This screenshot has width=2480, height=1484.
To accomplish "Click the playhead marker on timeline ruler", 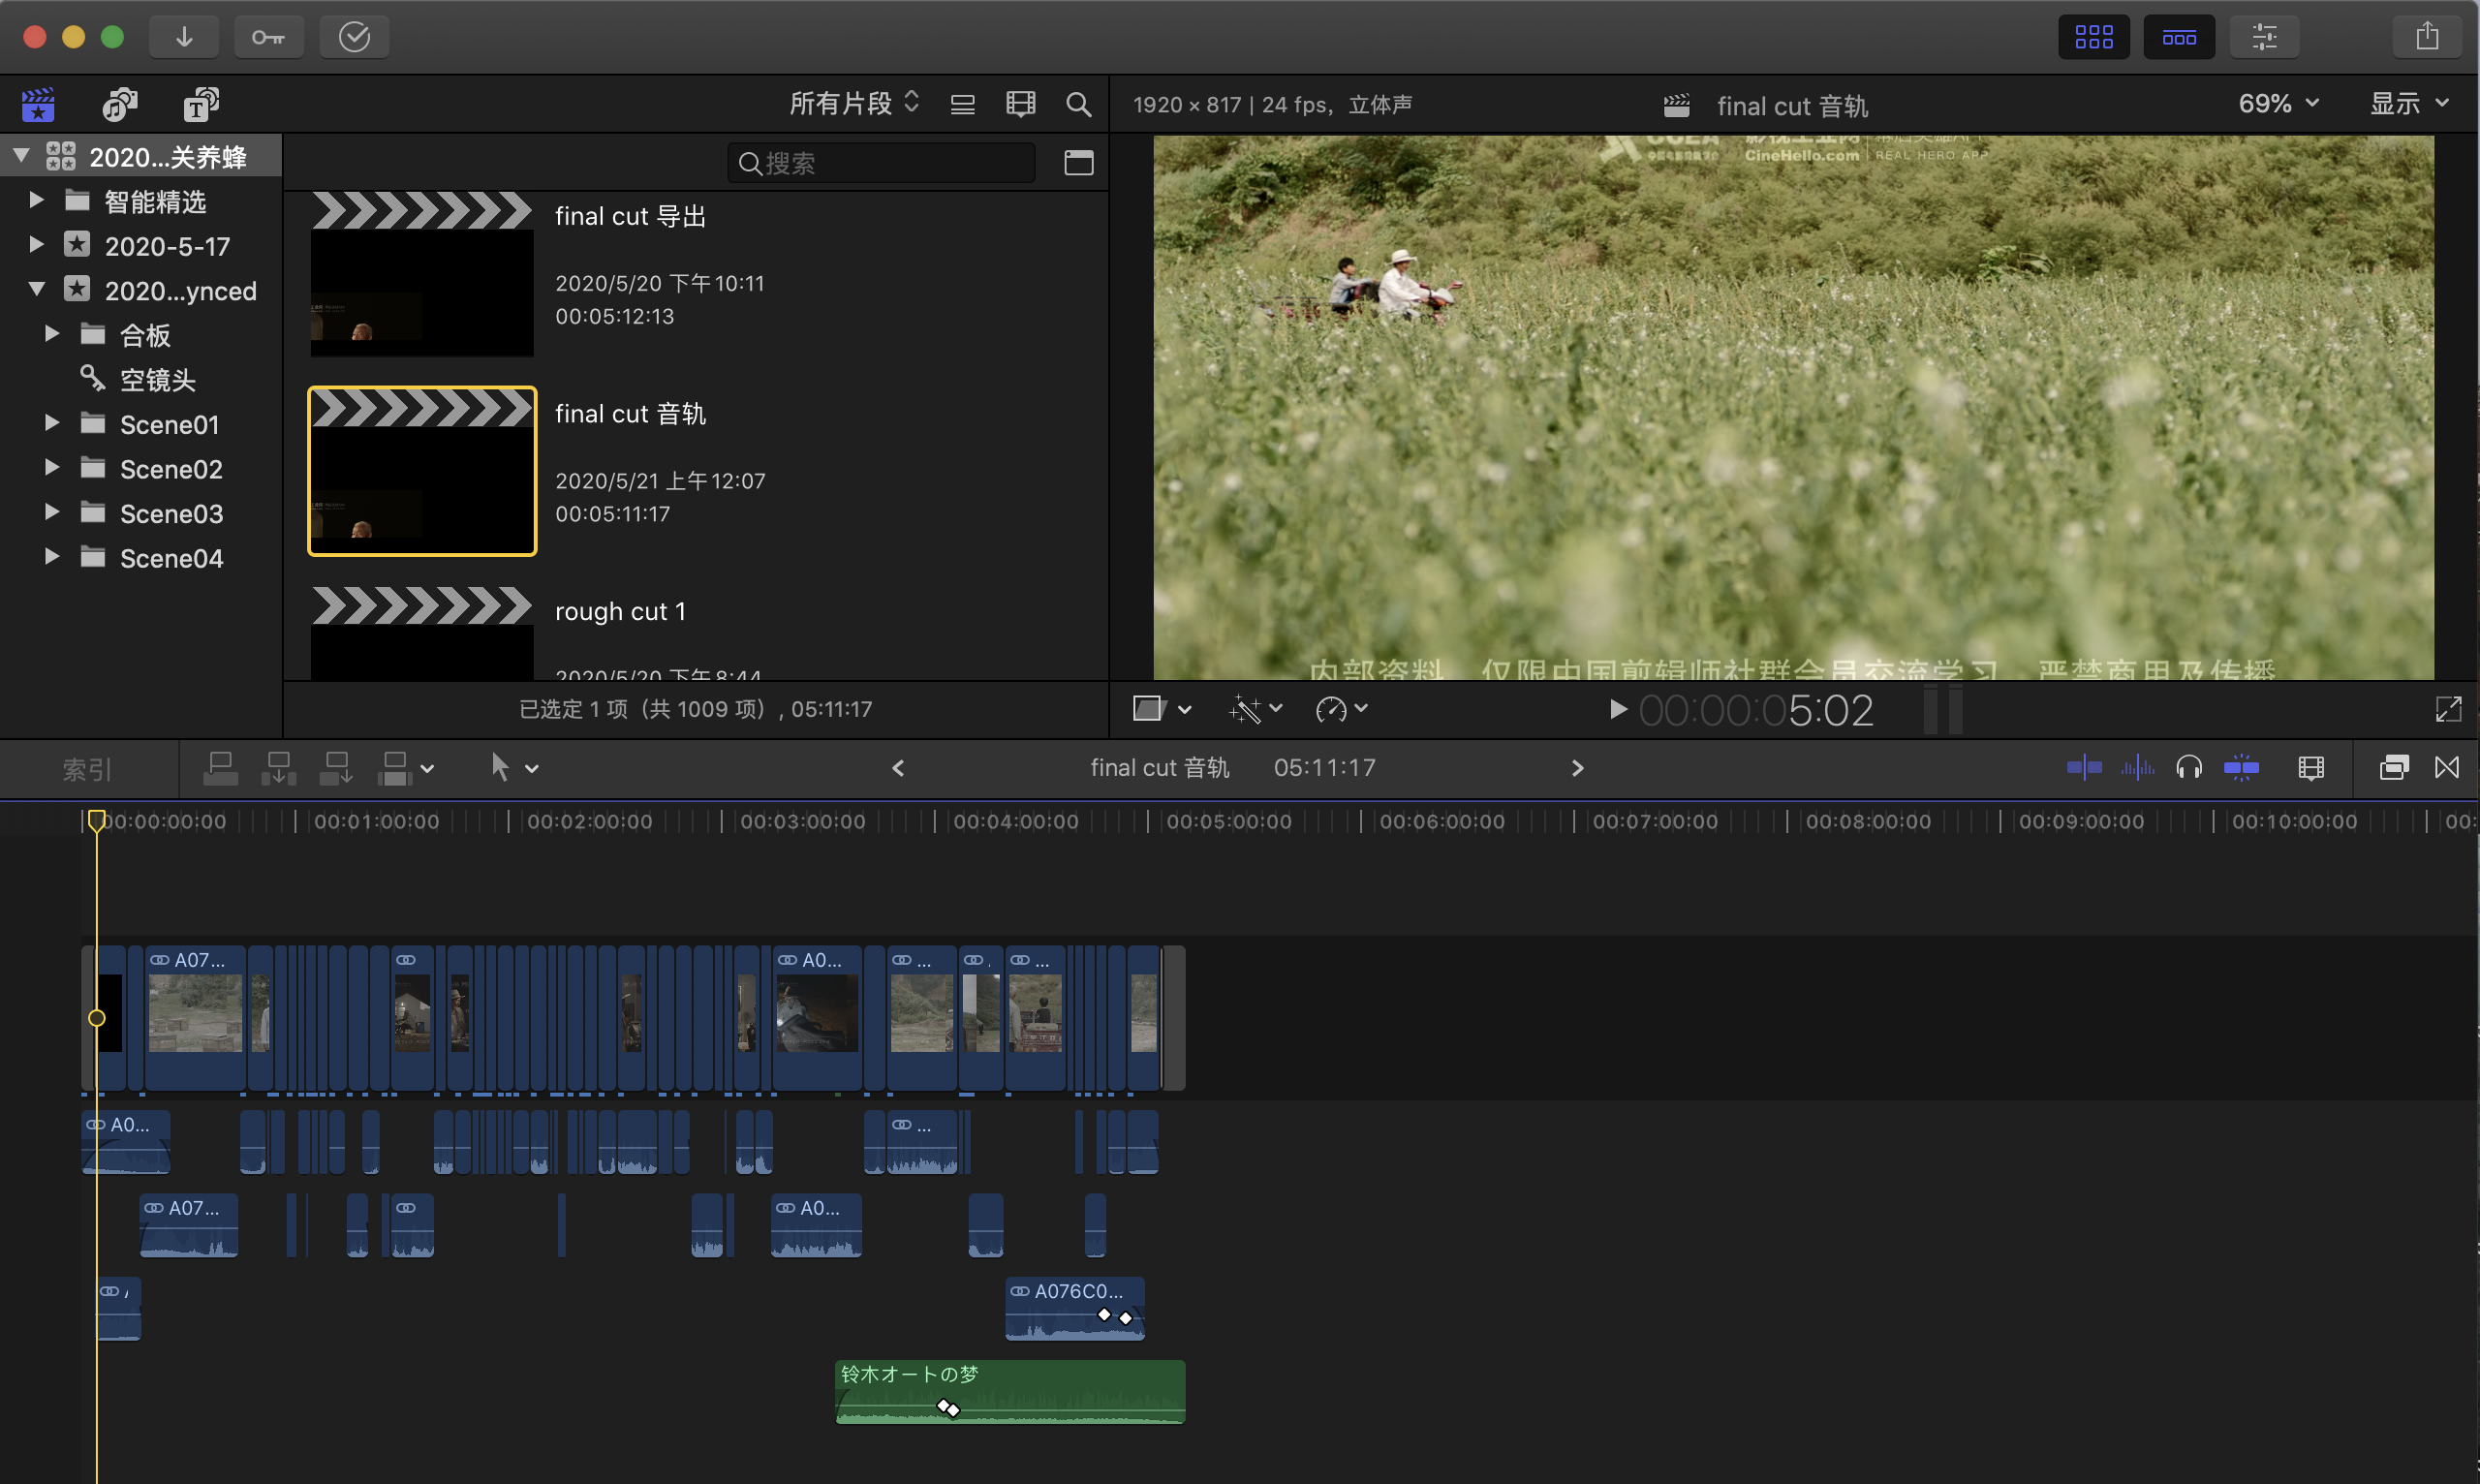I will 96,820.
